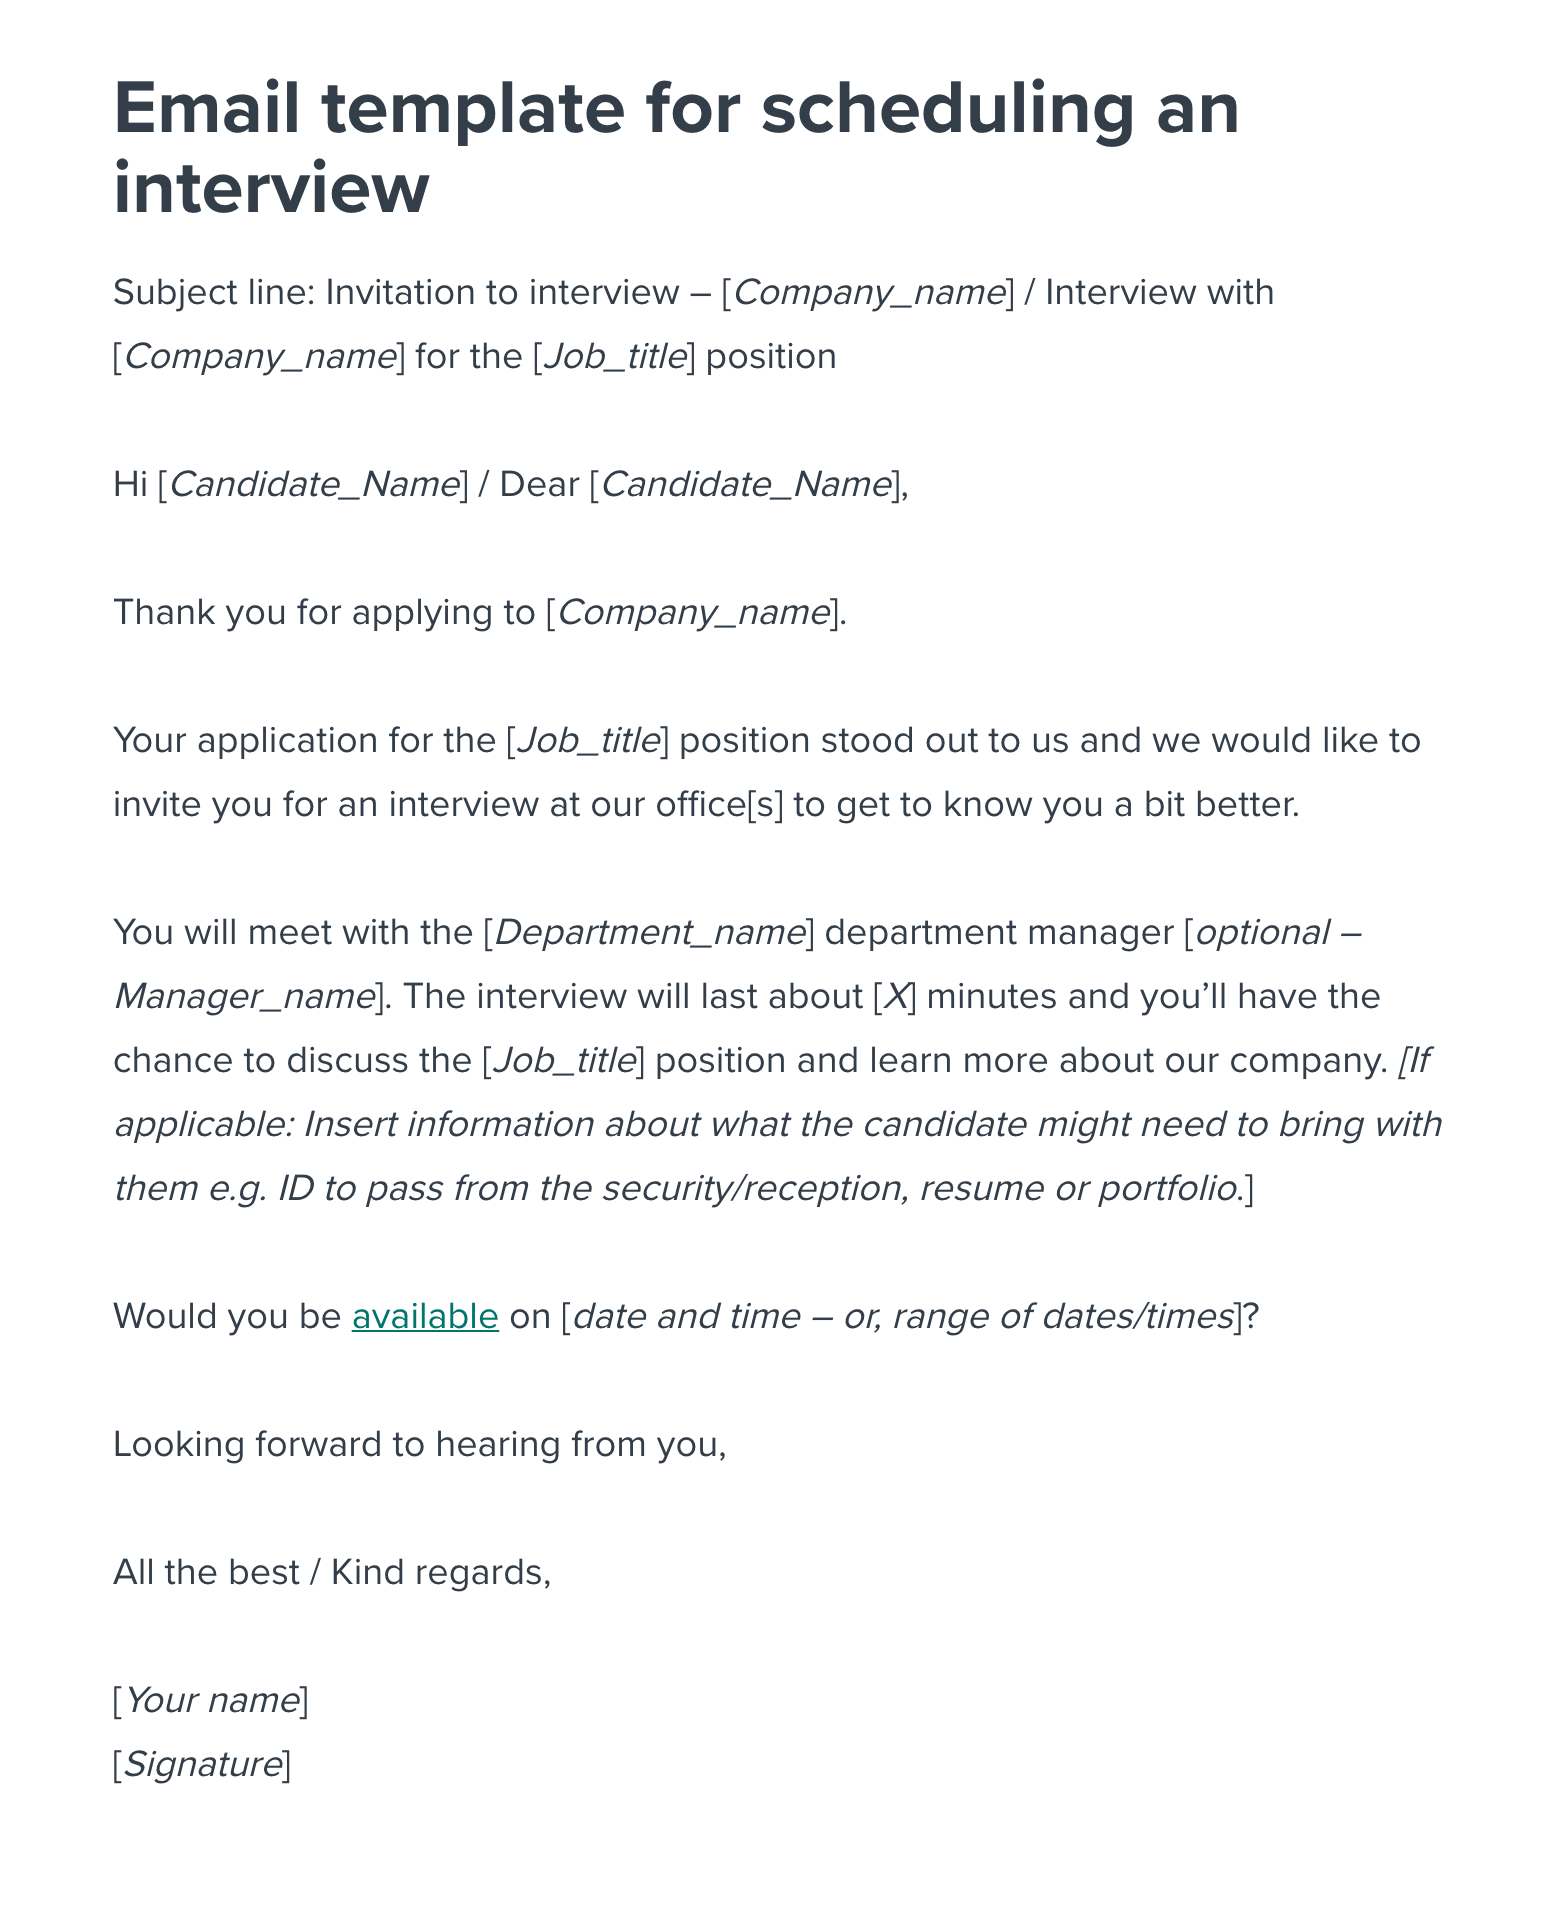
Task: Select Candidate_Name placeholder after "Dear"
Action: 745,484
